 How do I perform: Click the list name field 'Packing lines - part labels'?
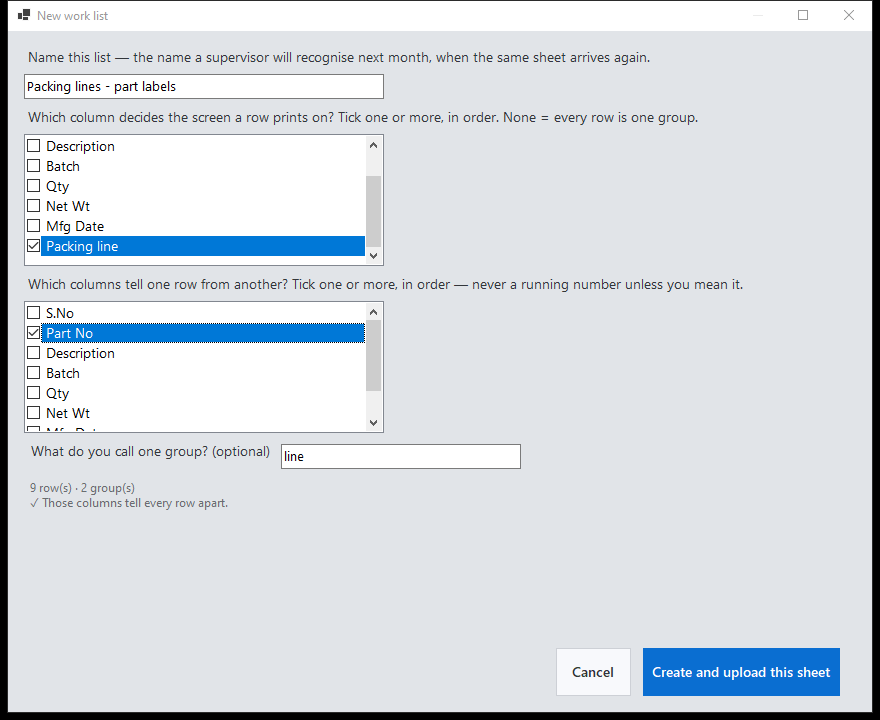204,86
